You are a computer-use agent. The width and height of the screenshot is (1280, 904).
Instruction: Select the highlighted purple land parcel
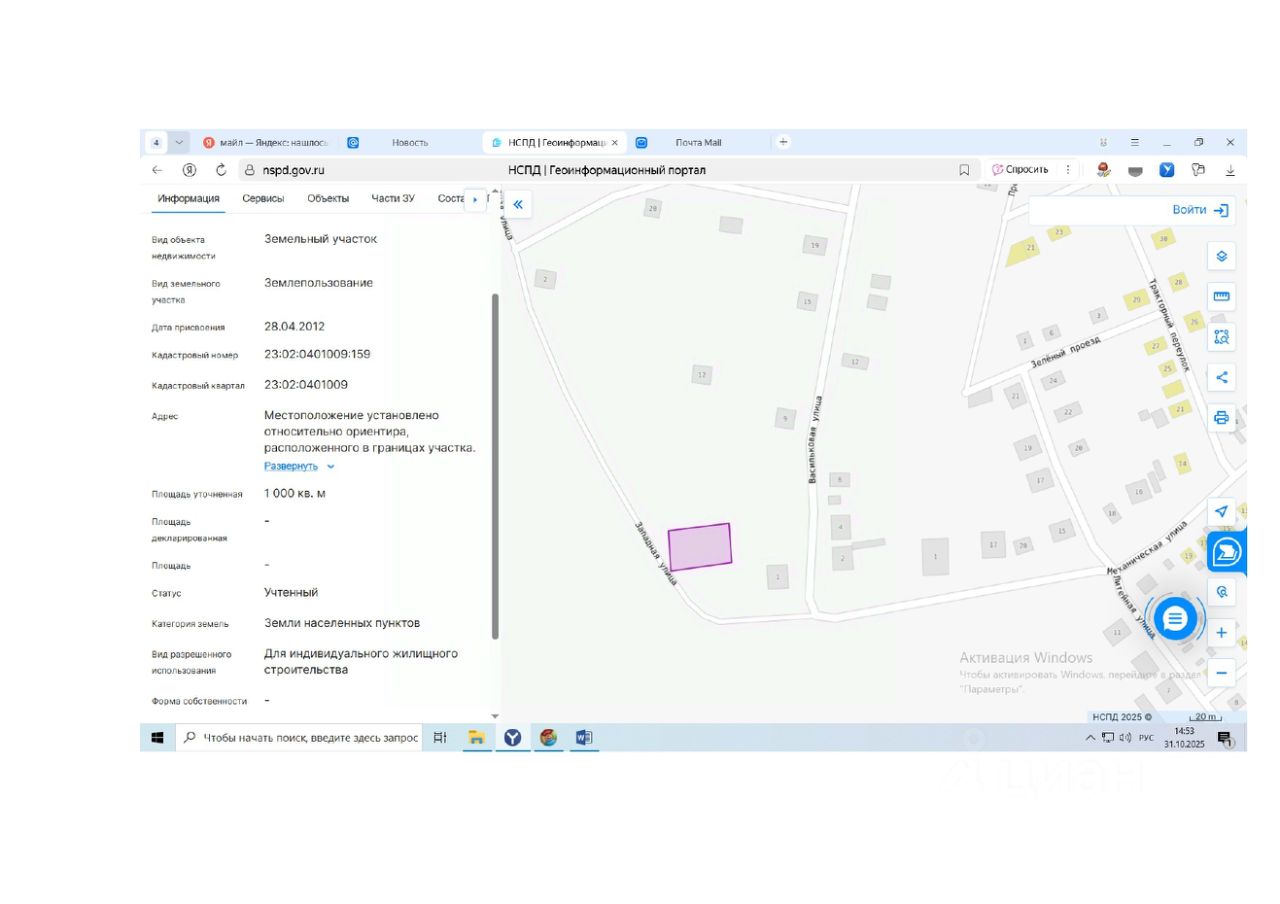click(x=699, y=547)
